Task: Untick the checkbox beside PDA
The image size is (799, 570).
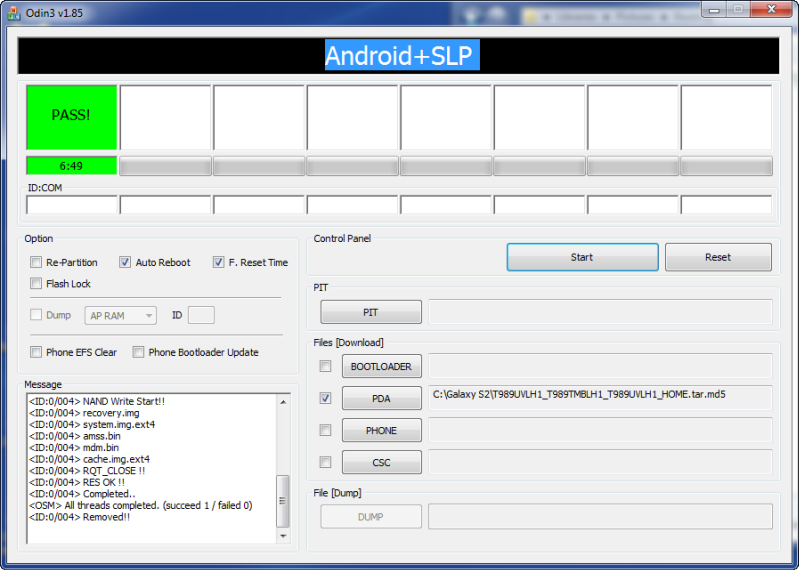Action: [325, 398]
